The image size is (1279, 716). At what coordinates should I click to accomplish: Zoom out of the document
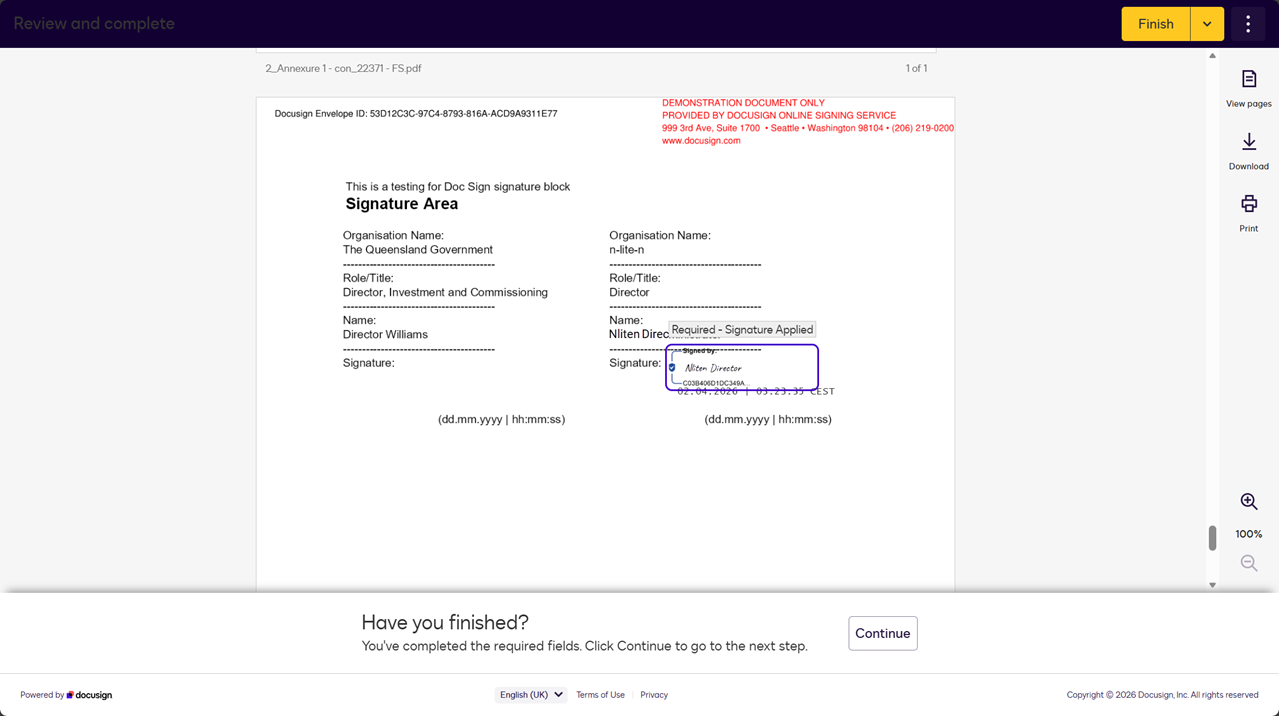tap(1248, 564)
